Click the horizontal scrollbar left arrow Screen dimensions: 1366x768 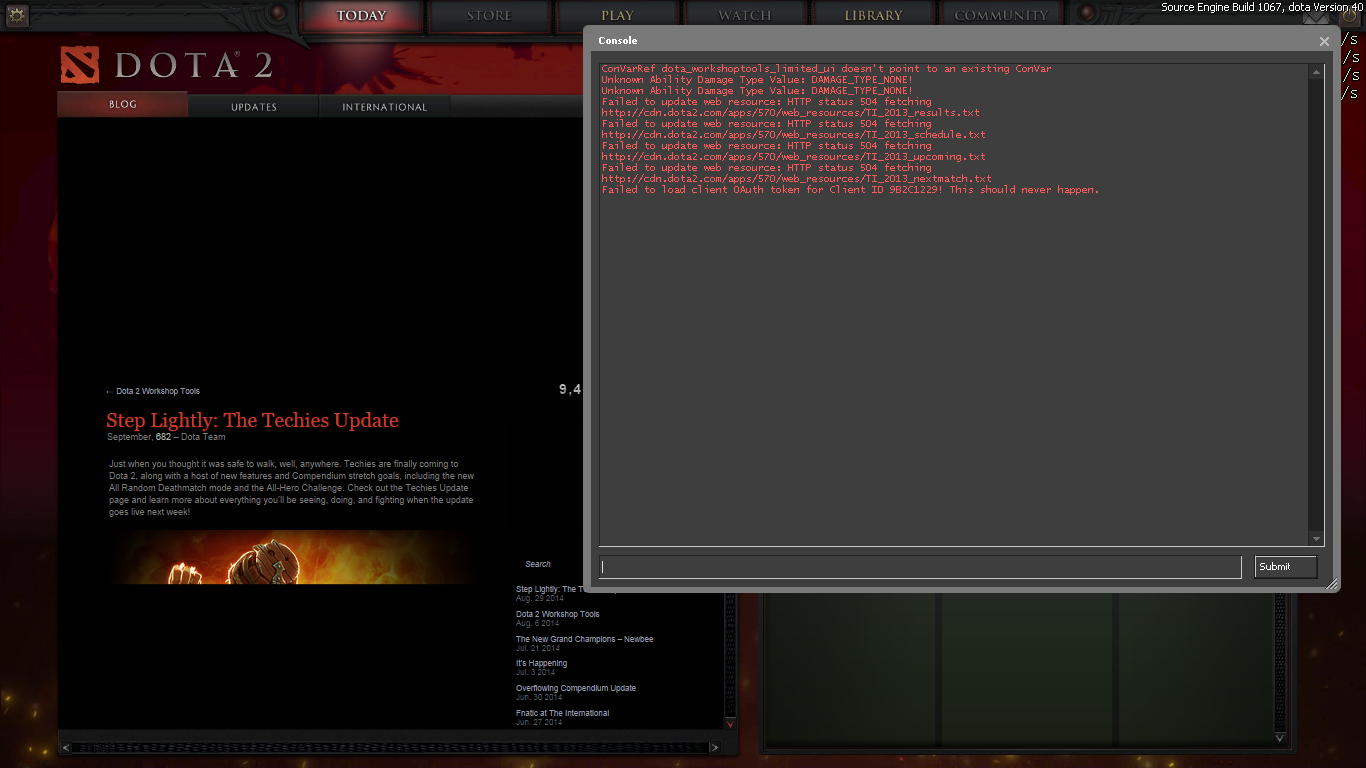(66, 747)
